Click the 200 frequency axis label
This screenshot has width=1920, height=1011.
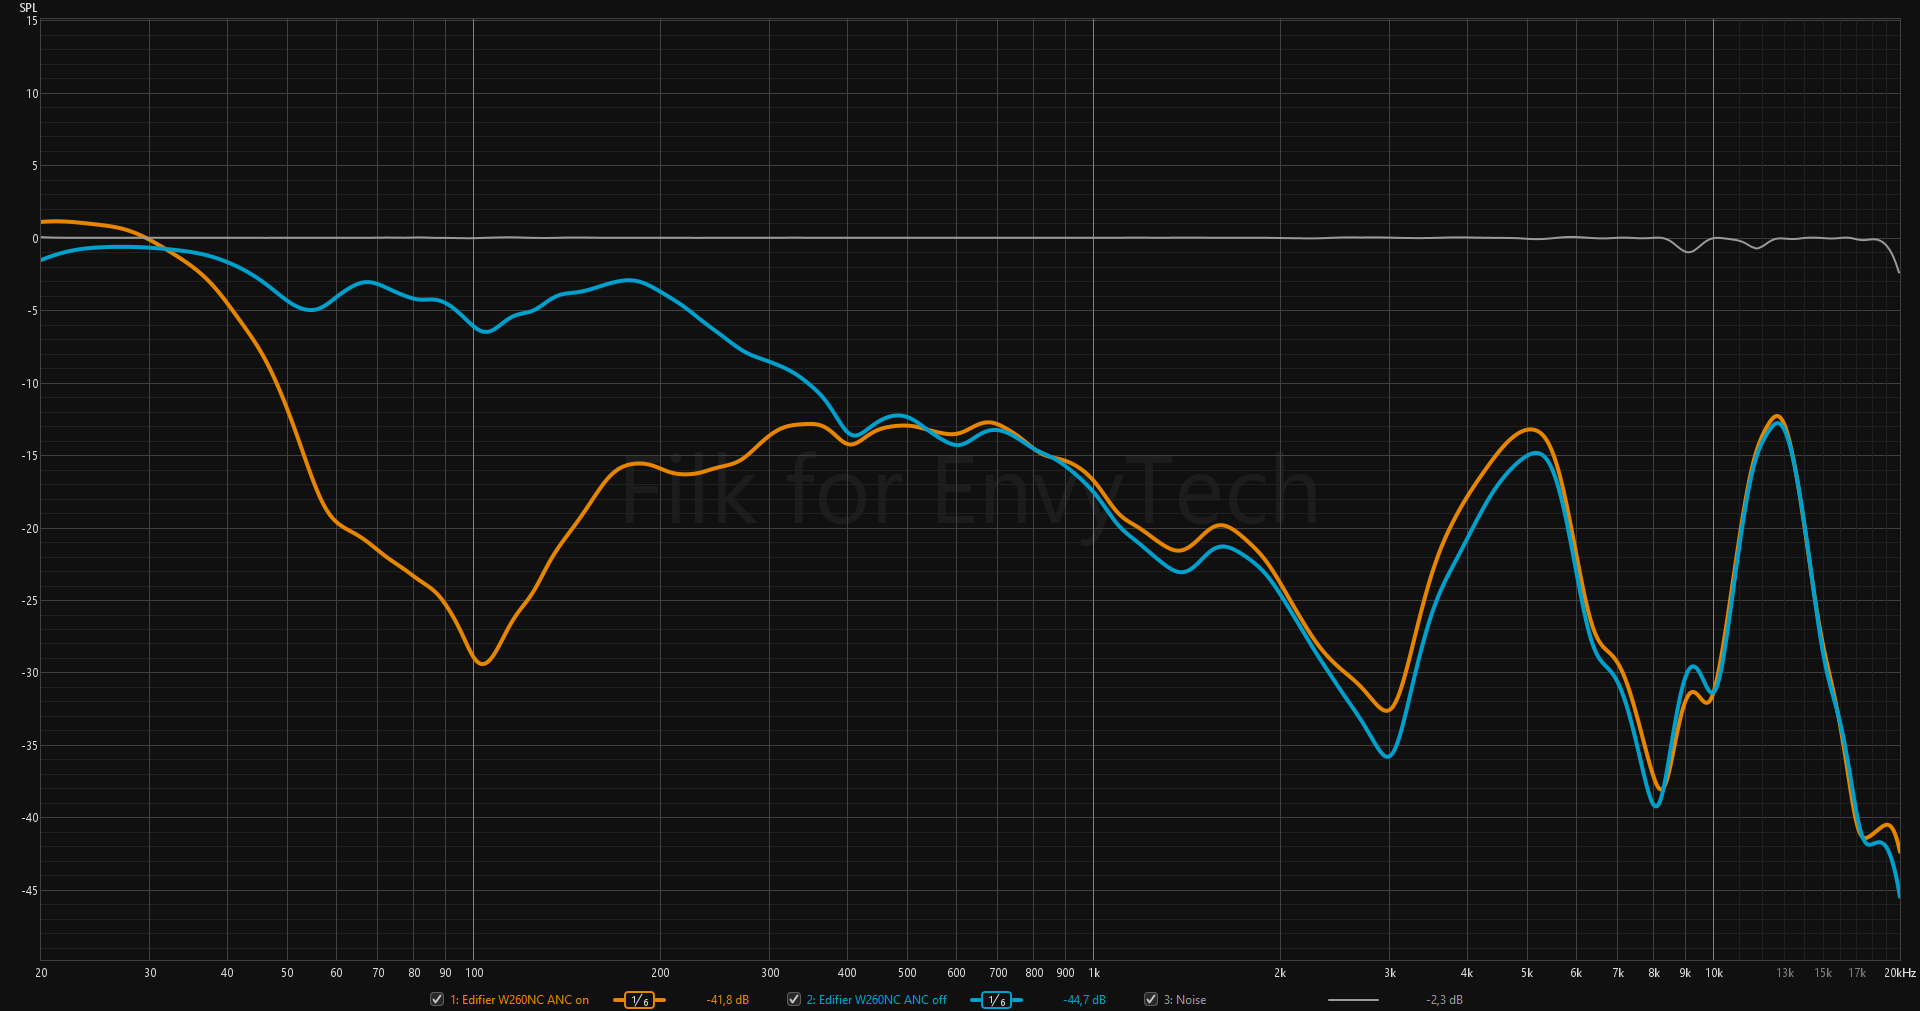pyautogui.click(x=660, y=973)
